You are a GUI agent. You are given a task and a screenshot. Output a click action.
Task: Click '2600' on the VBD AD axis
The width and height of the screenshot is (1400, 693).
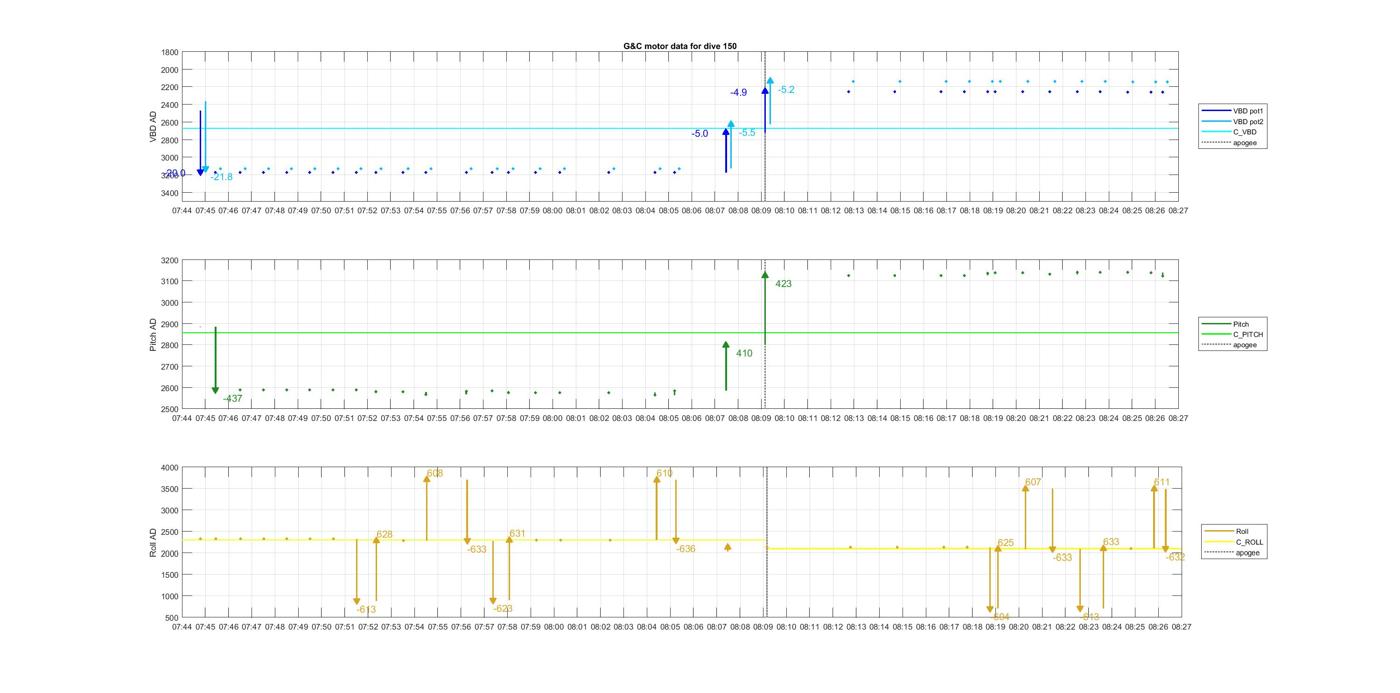point(170,123)
